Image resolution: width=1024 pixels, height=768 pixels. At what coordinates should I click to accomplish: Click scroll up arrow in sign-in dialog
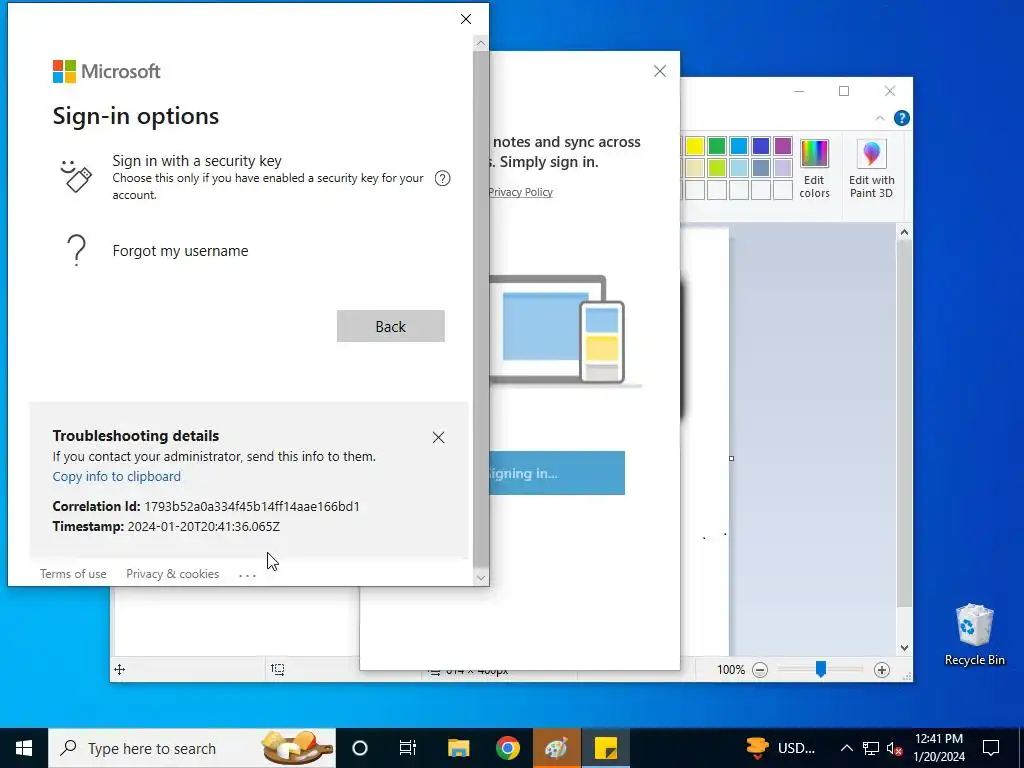pyautogui.click(x=481, y=44)
